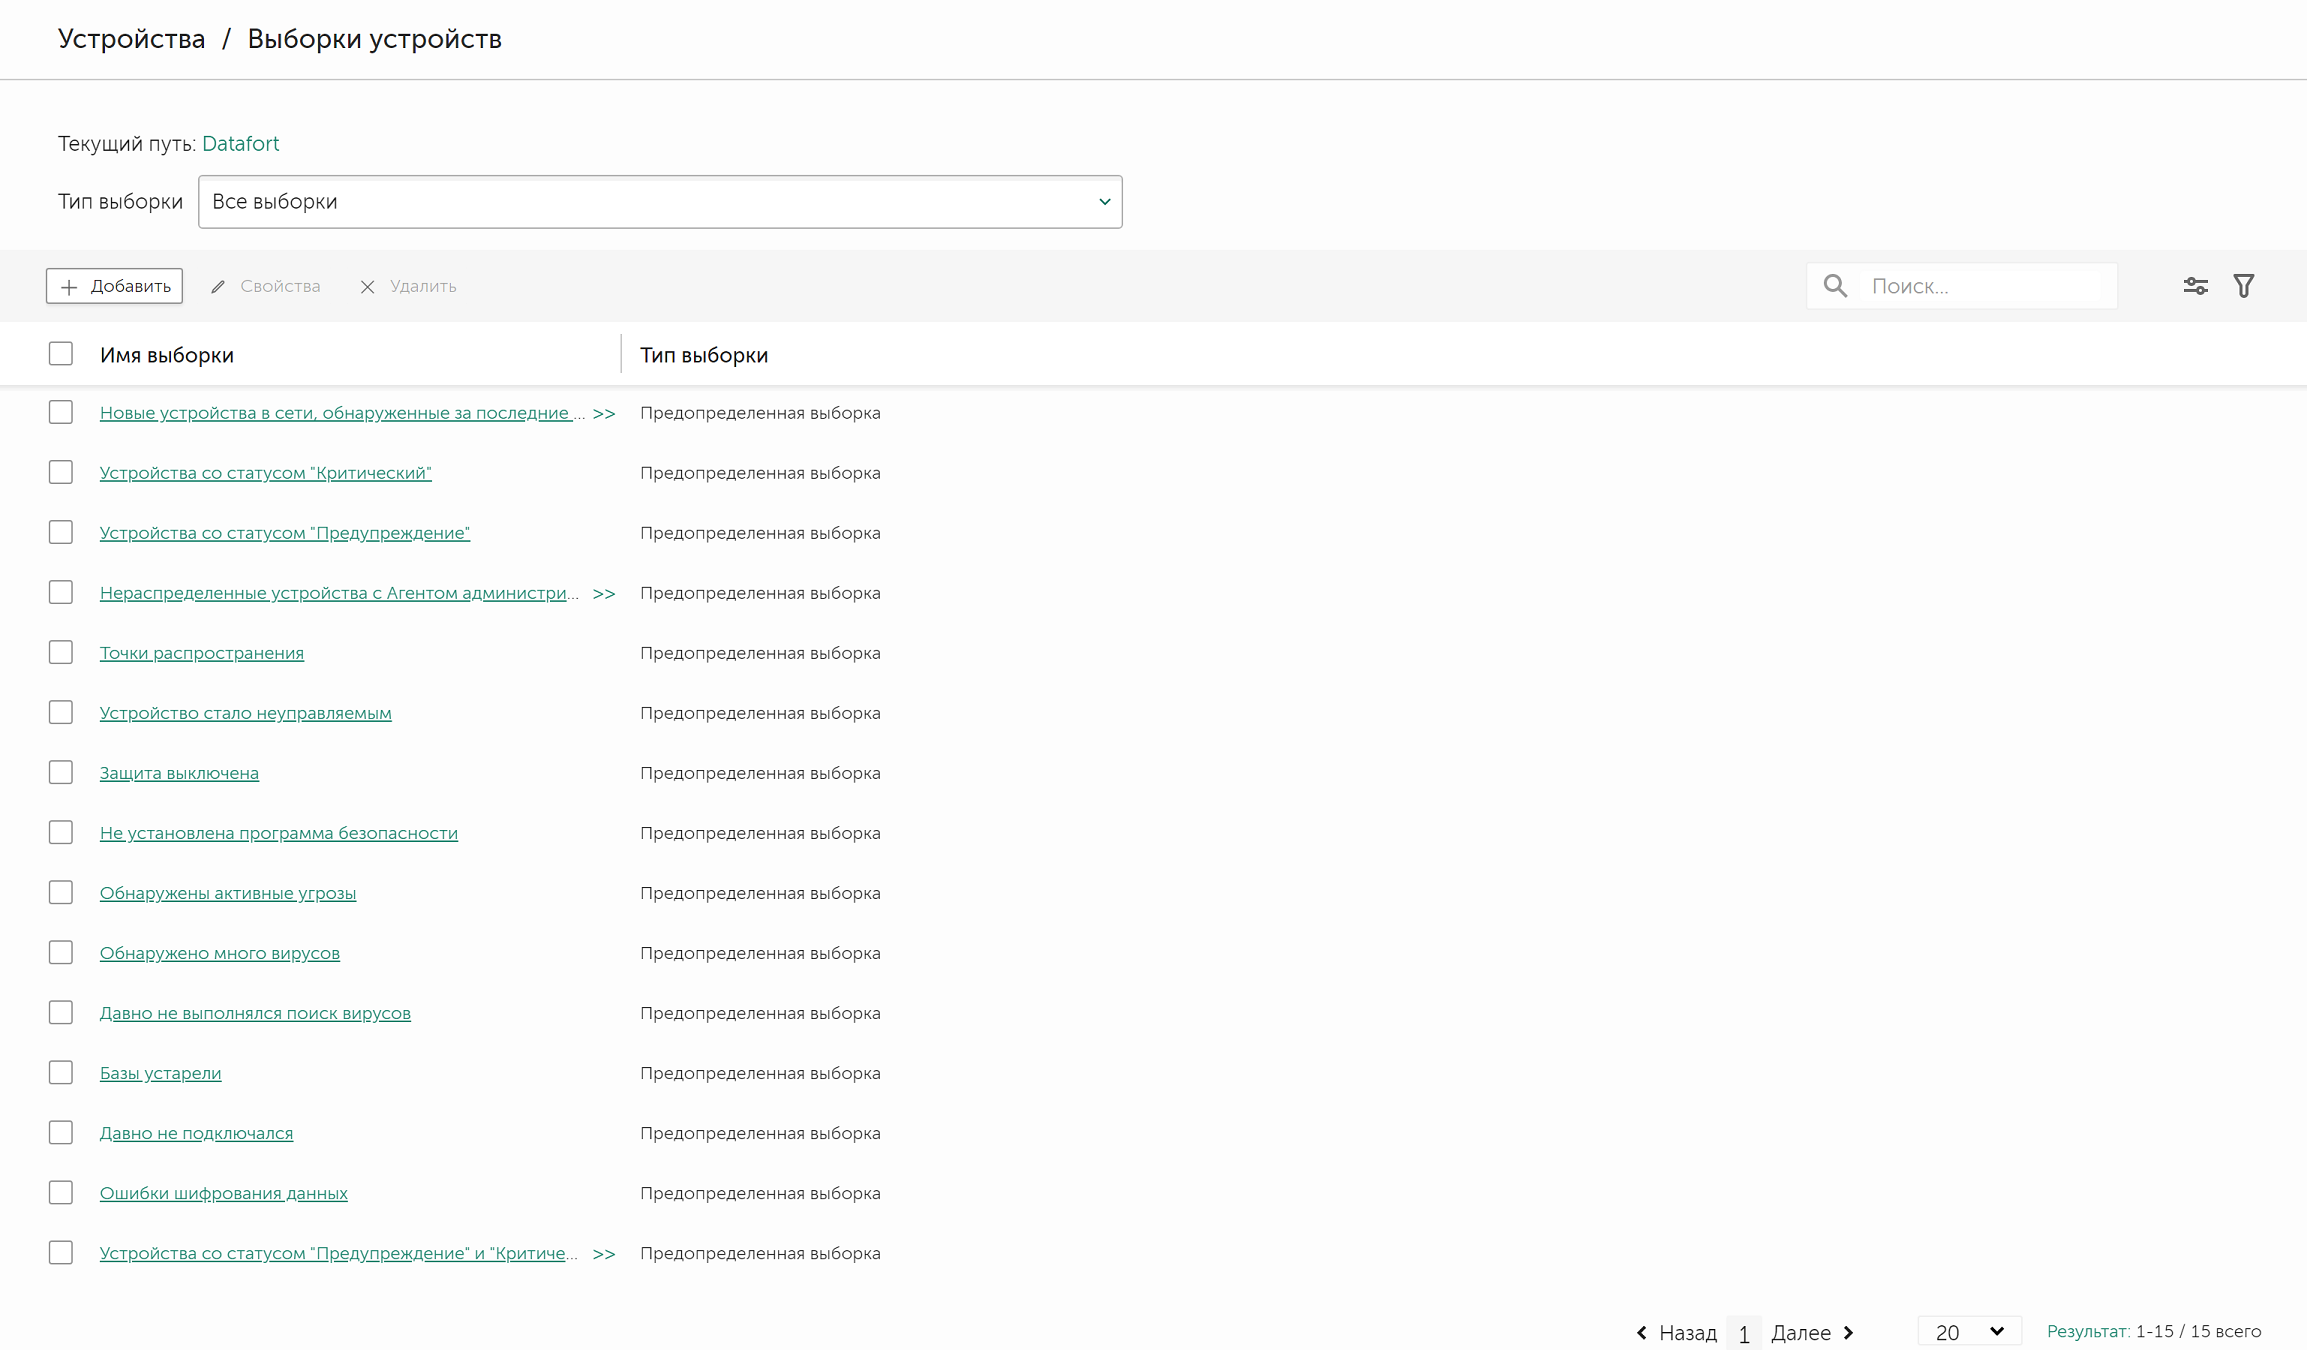Open the page size dropdown showing 20
Image resolution: width=2307 pixels, height=1350 pixels.
pyautogui.click(x=1969, y=1332)
